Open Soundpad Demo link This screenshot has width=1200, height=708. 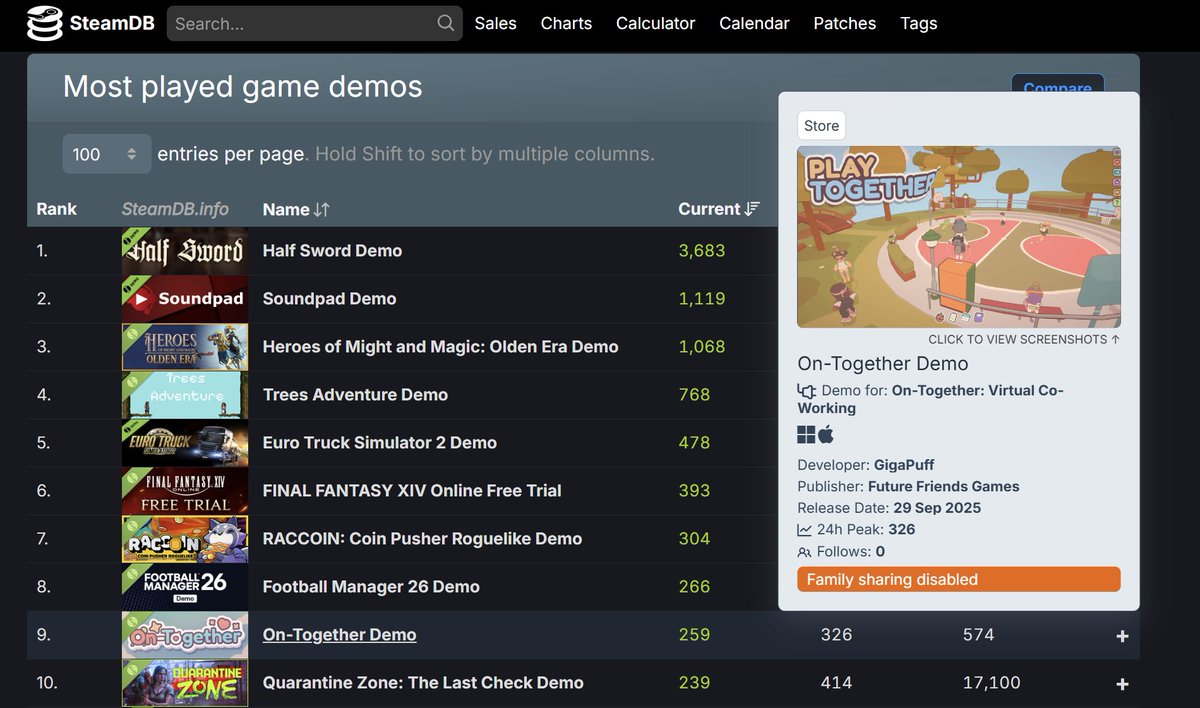tap(329, 299)
